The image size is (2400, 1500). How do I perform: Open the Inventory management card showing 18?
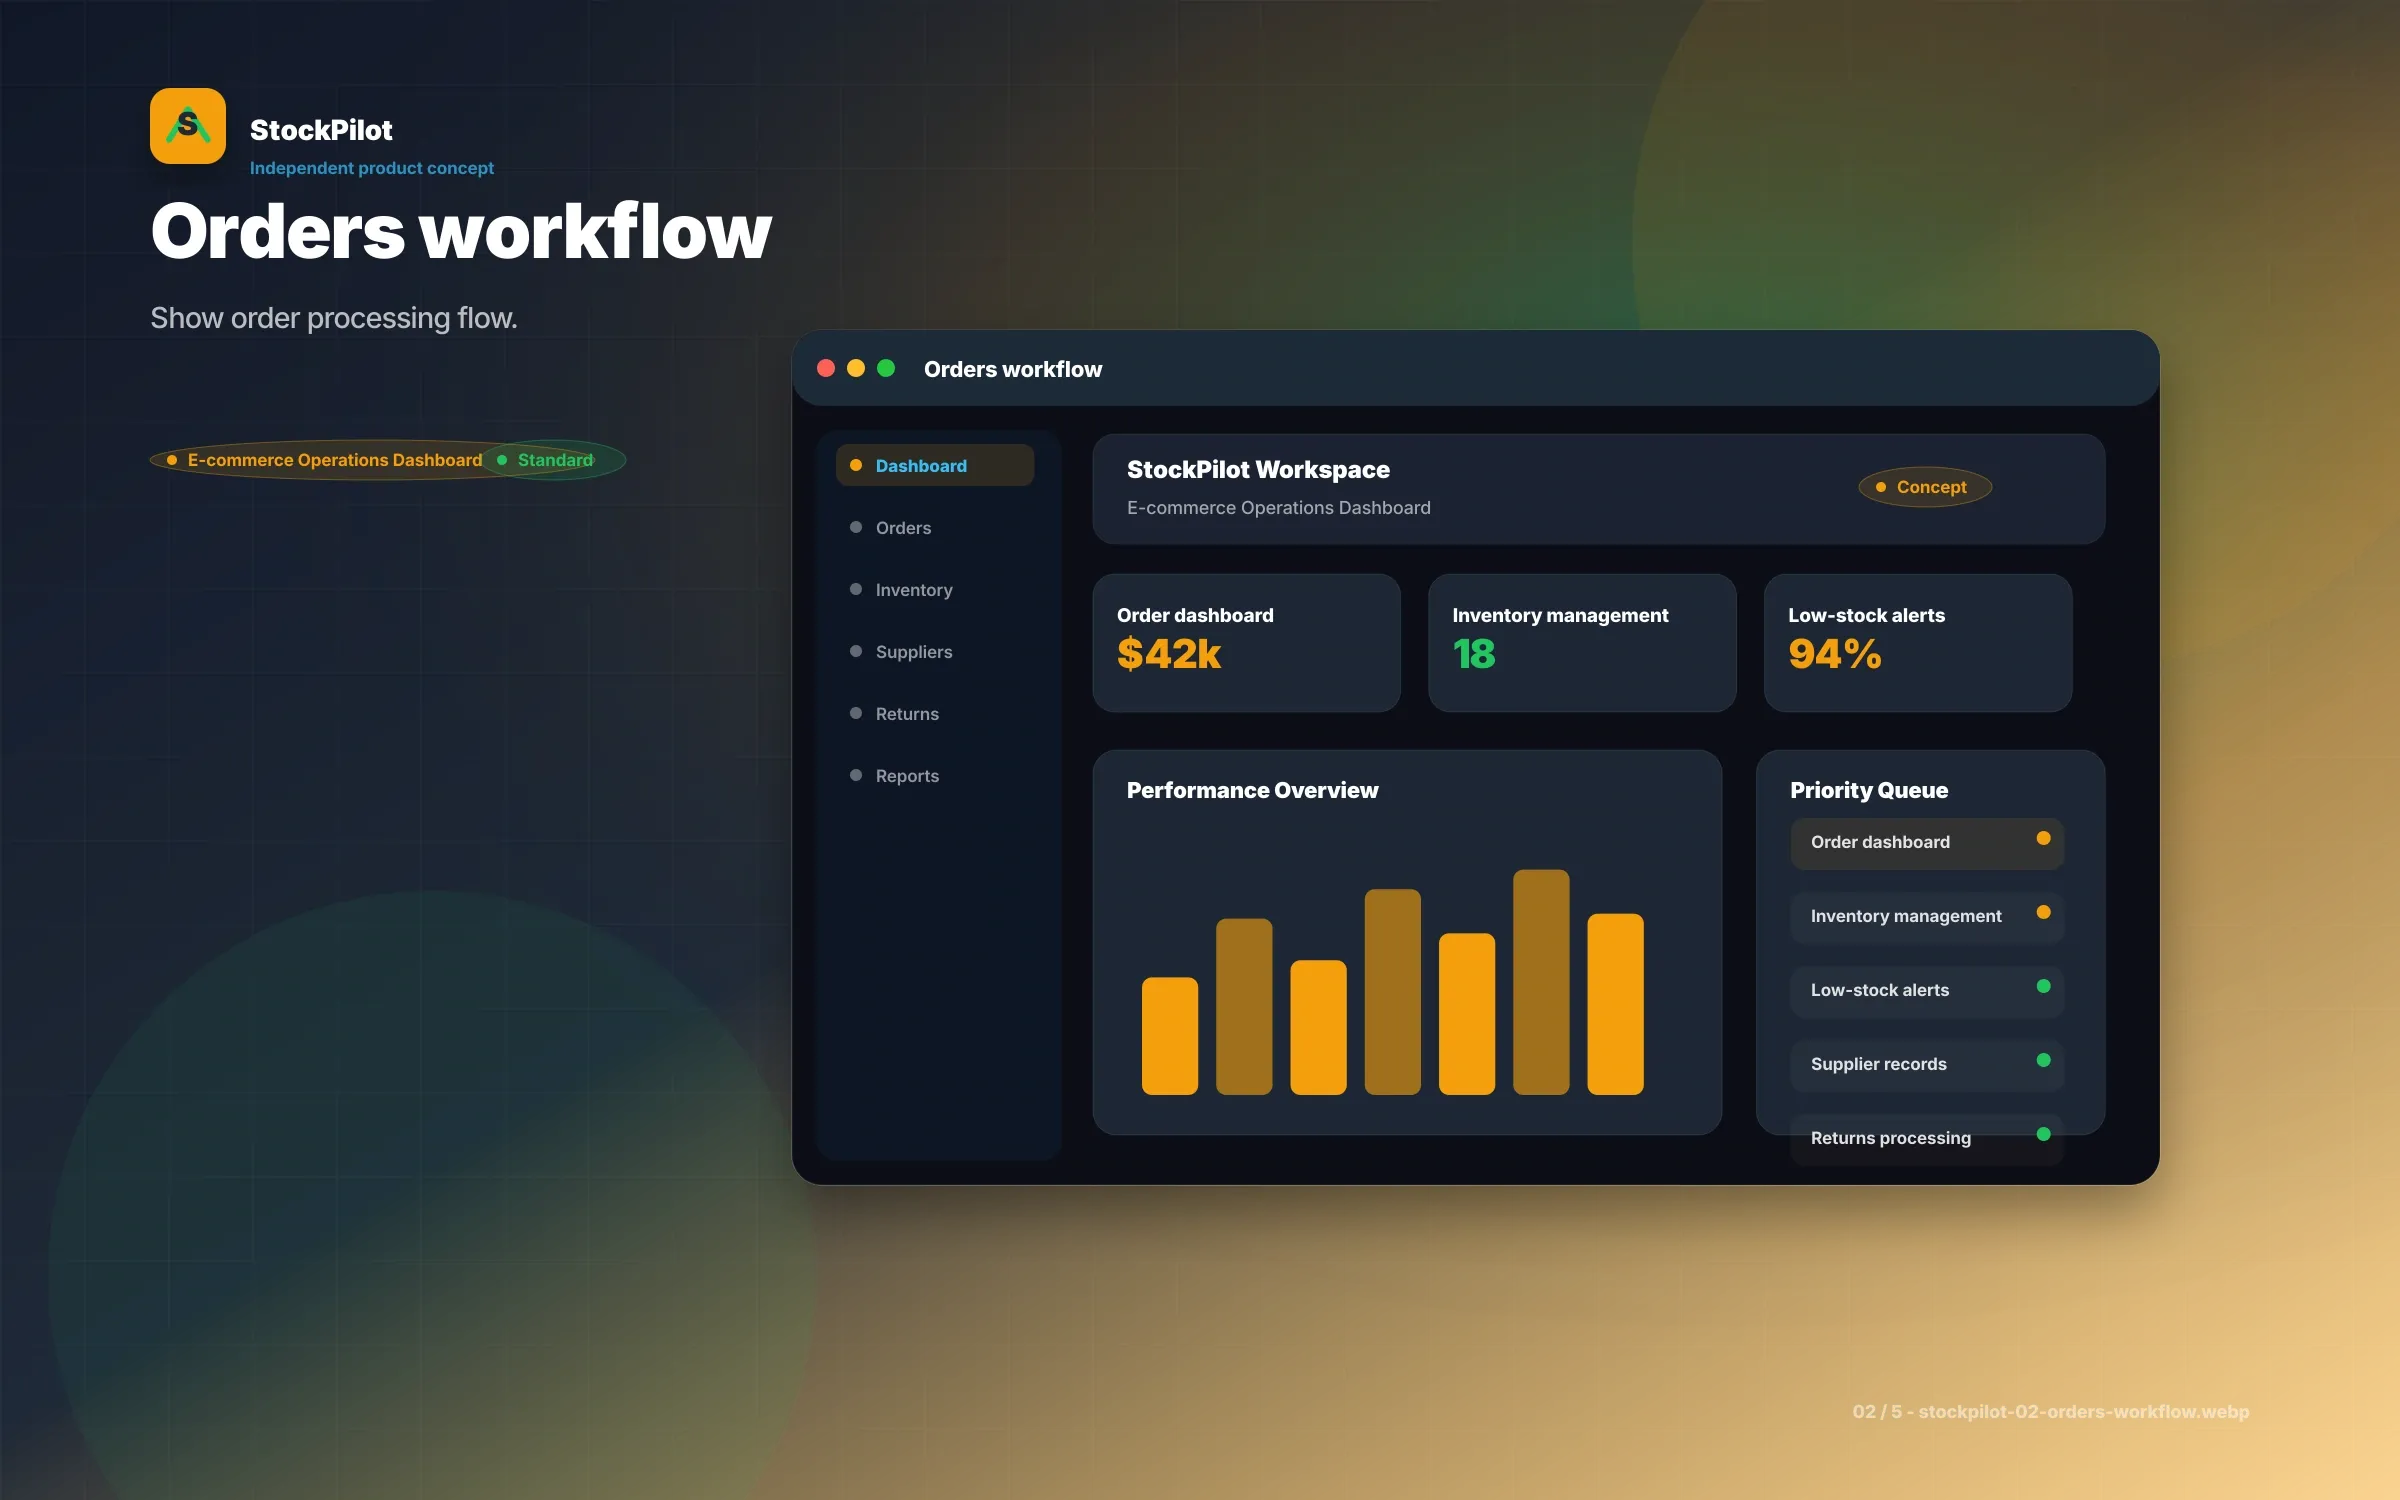(1582, 642)
